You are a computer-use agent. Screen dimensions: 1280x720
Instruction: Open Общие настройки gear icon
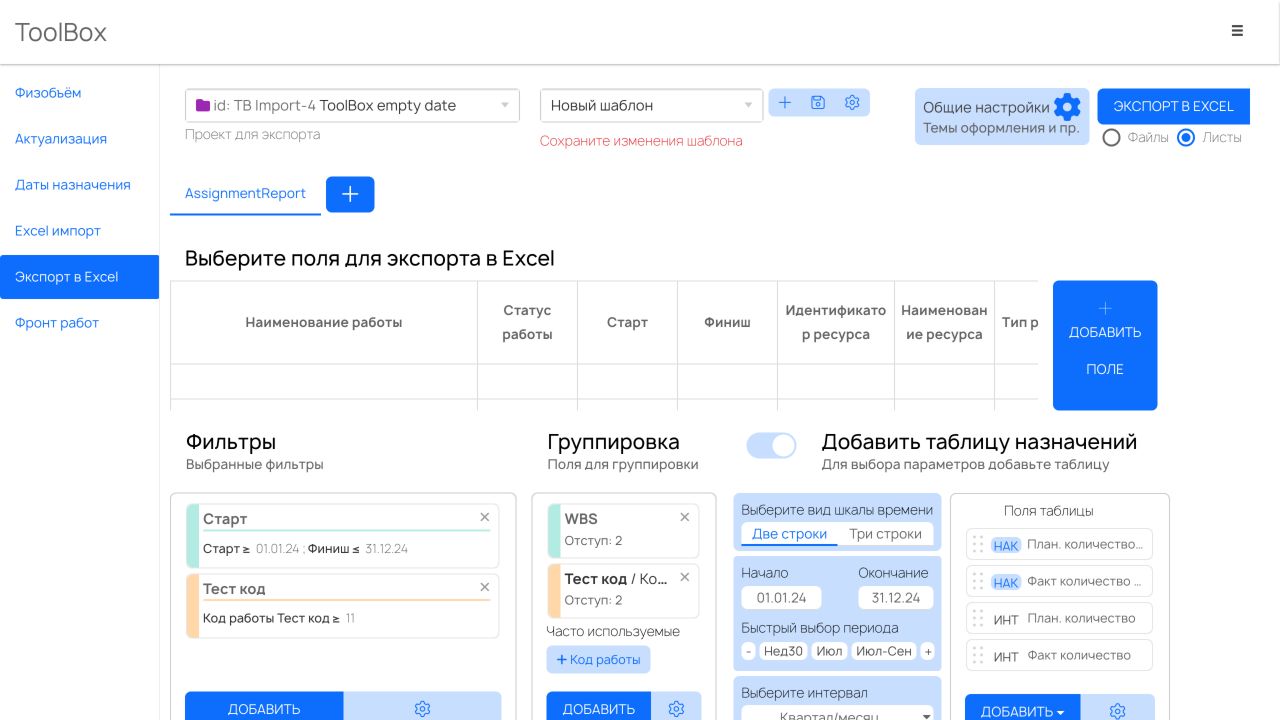pos(1067,106)
